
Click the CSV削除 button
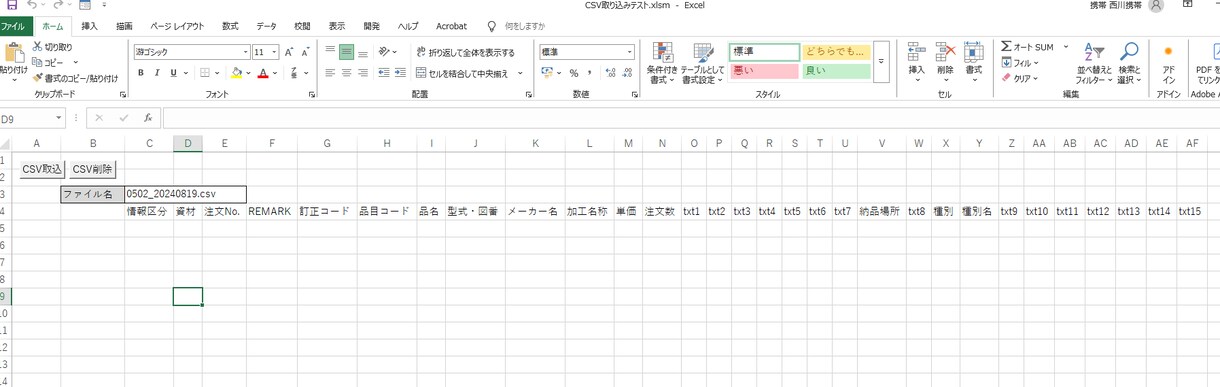92,170
